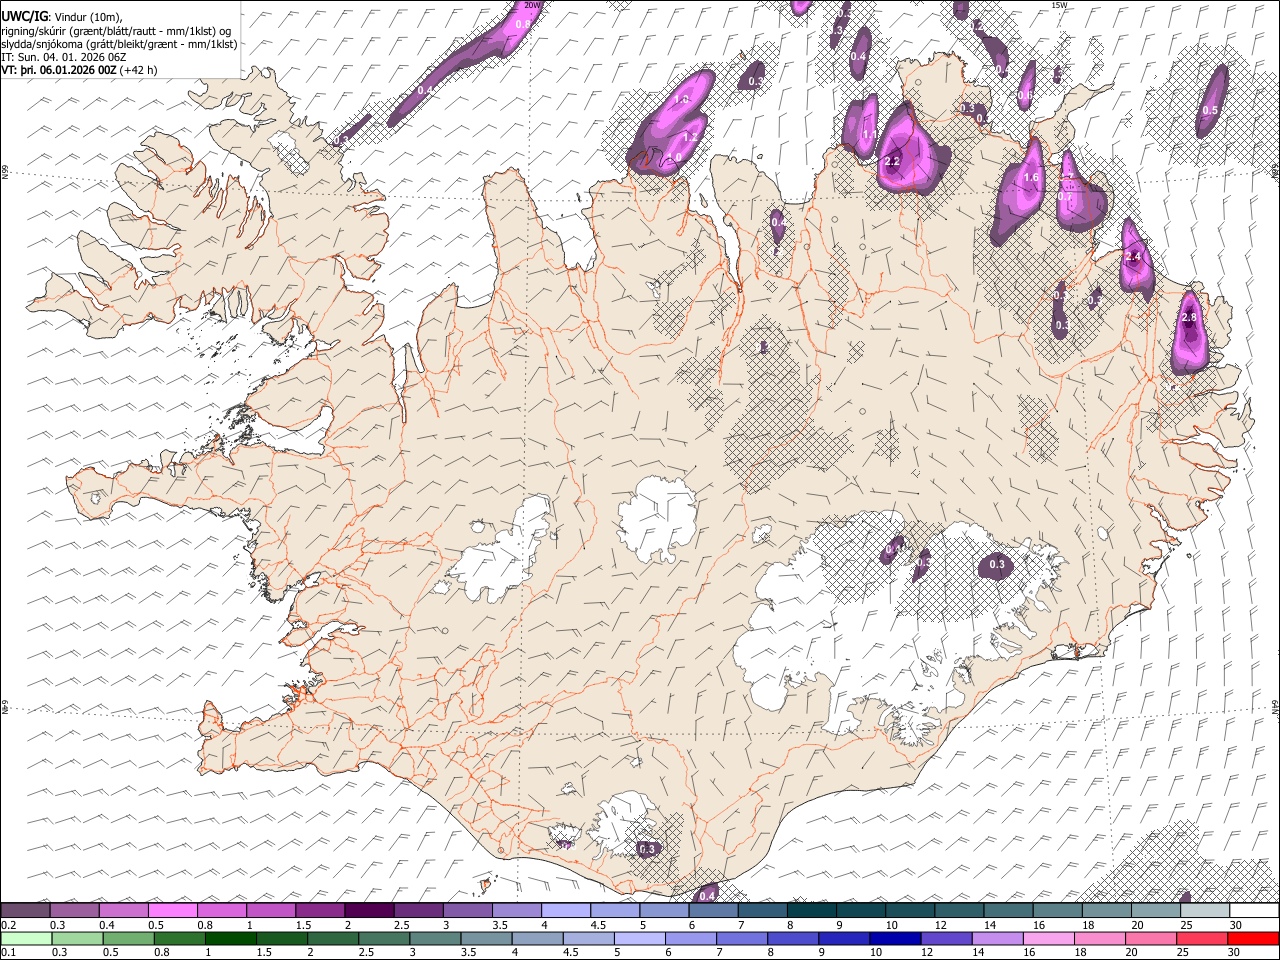
Task: Select light purple lower swatch between 14 and 16
Action: pyautogui.click(x=997, y=938)
